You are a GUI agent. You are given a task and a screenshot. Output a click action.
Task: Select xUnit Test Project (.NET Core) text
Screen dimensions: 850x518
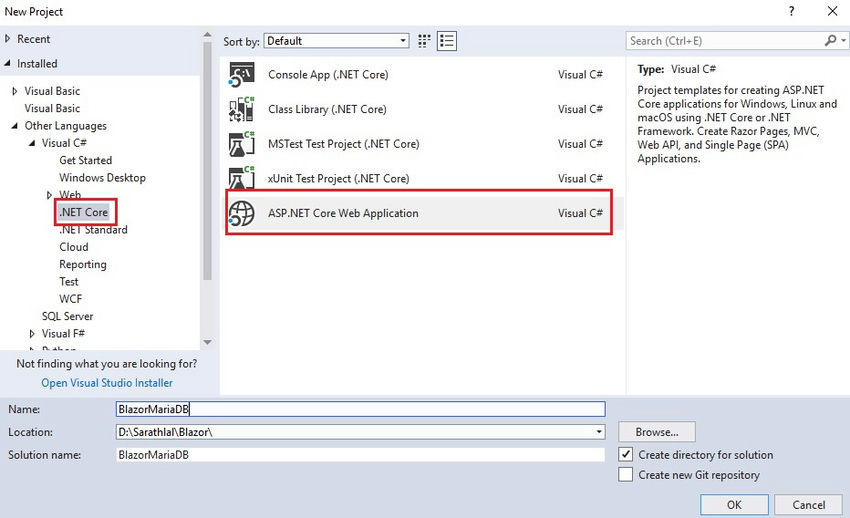point(338,179)
